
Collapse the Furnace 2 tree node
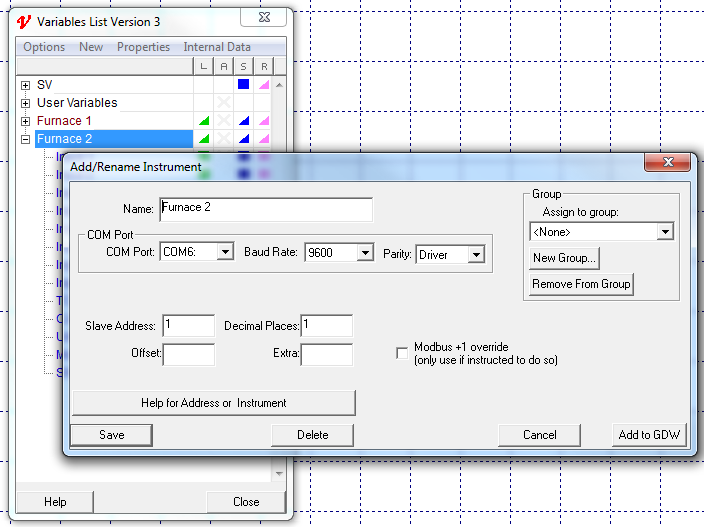tap(26, 139)
